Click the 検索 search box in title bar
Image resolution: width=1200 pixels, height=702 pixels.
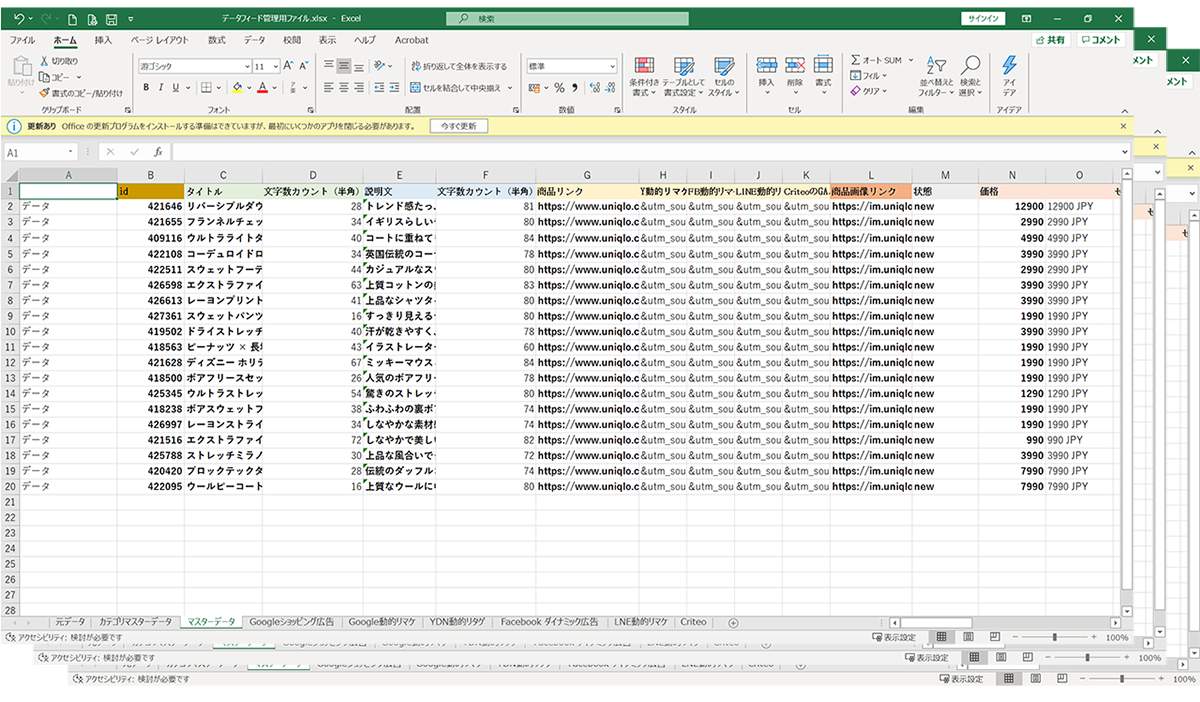click(568, 19)
